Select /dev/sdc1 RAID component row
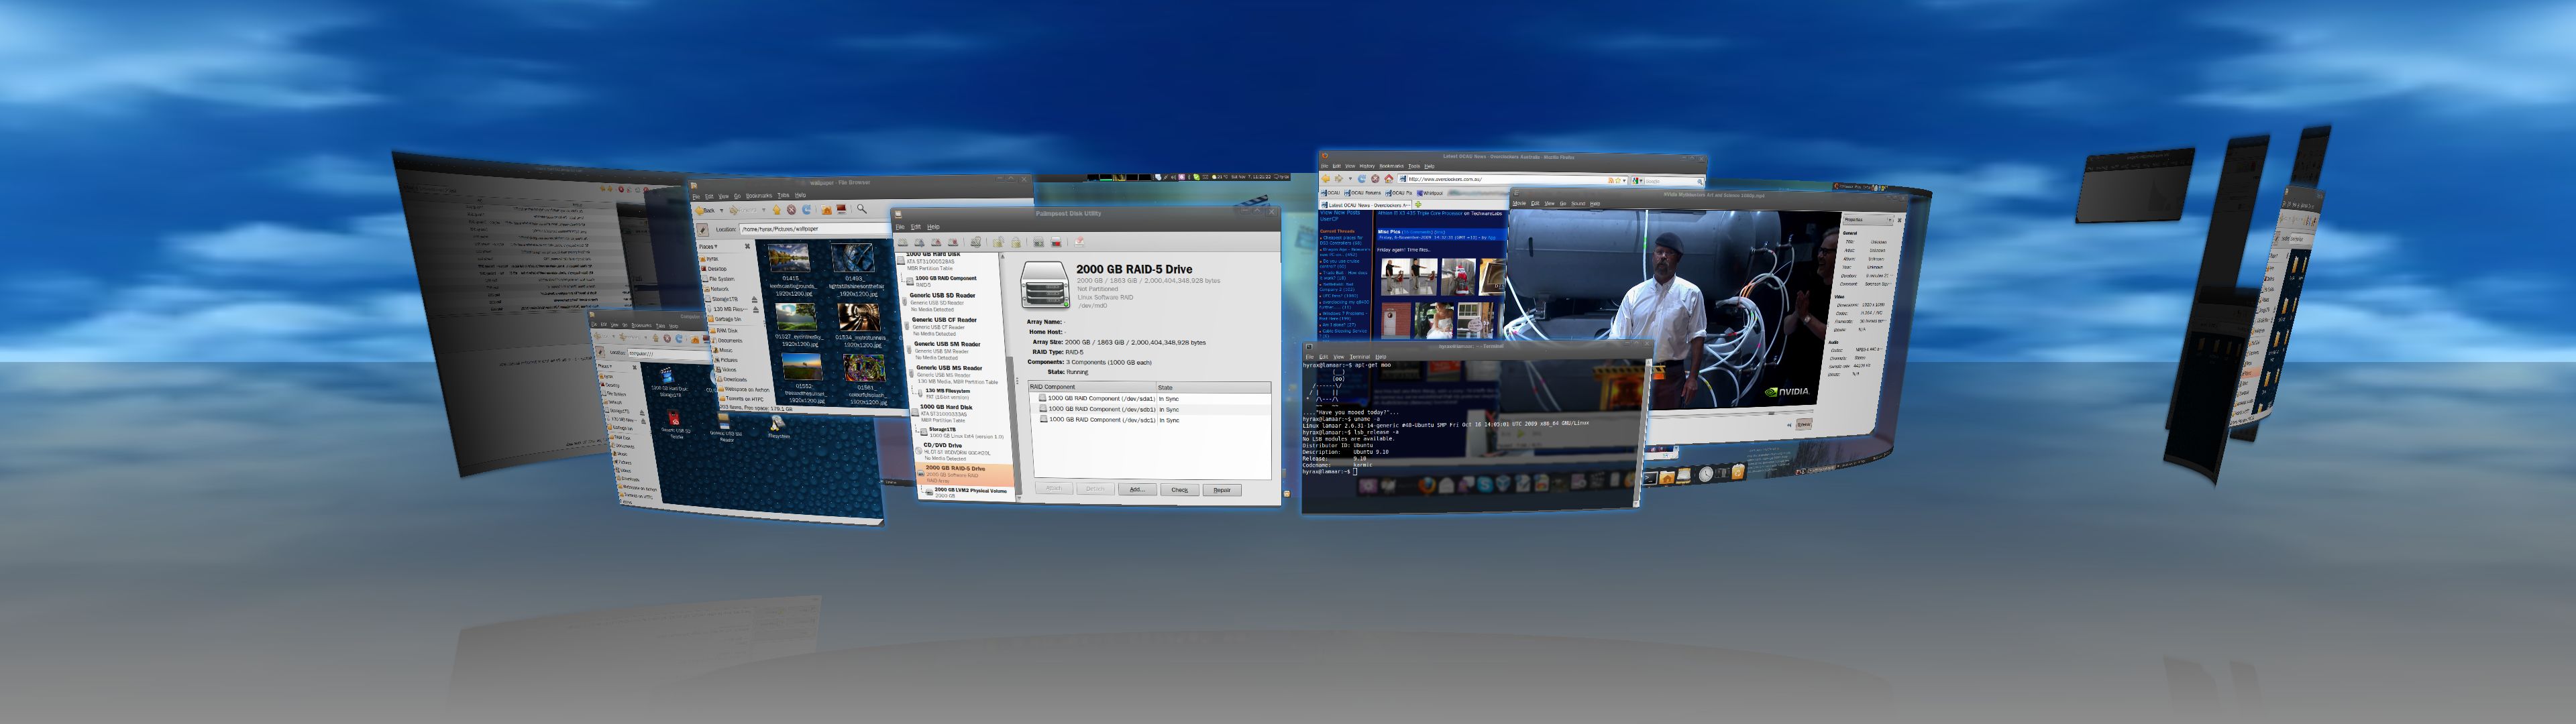 (x=1151, y=420)
